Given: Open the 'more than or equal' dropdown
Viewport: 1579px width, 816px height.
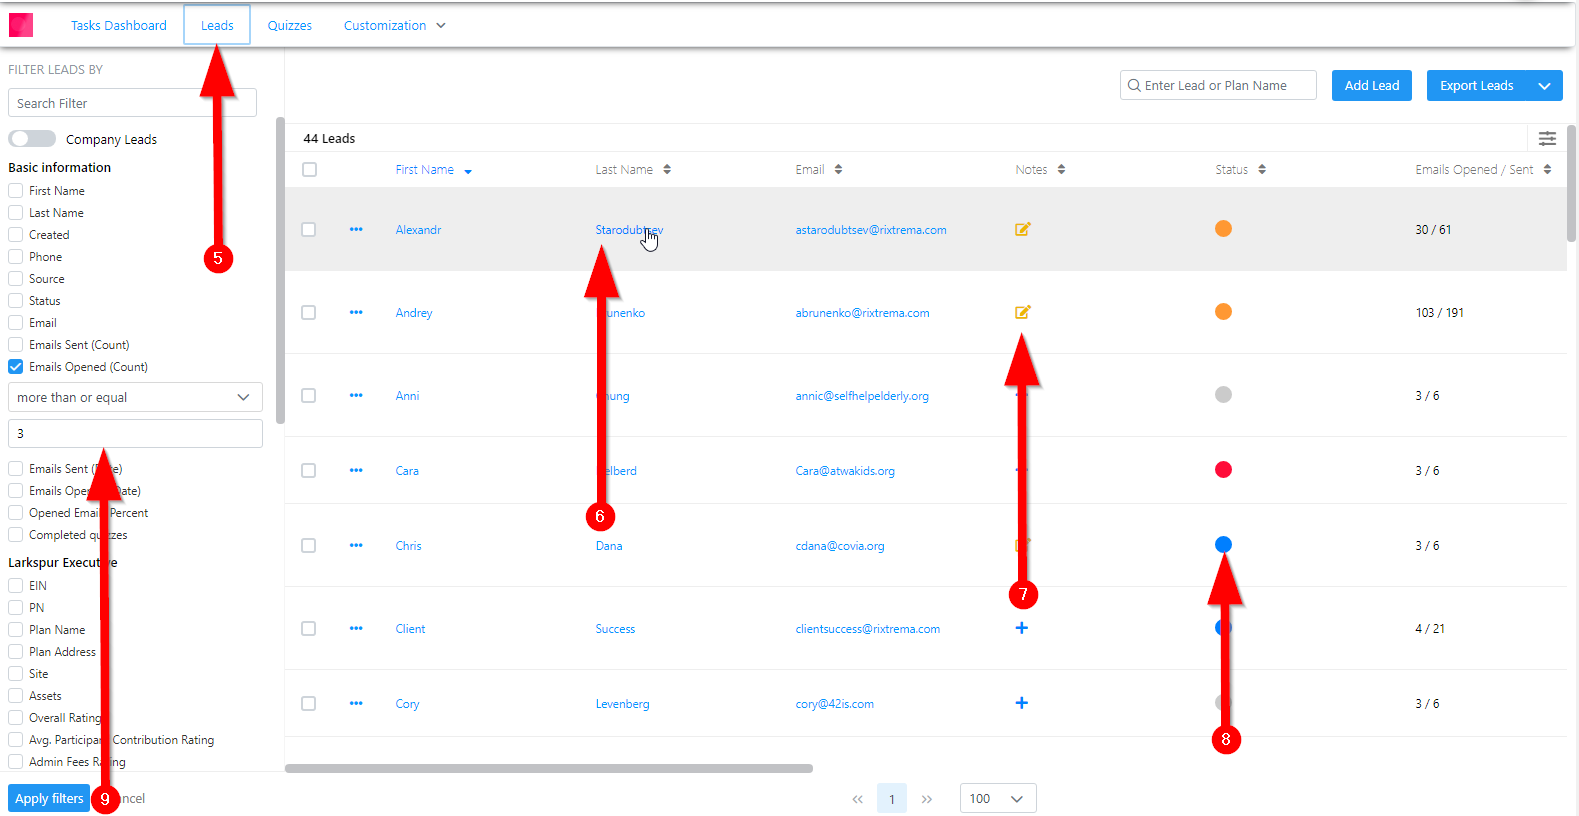Looking at the screenshot, I should pyautogui.click(x=135, y=397).
